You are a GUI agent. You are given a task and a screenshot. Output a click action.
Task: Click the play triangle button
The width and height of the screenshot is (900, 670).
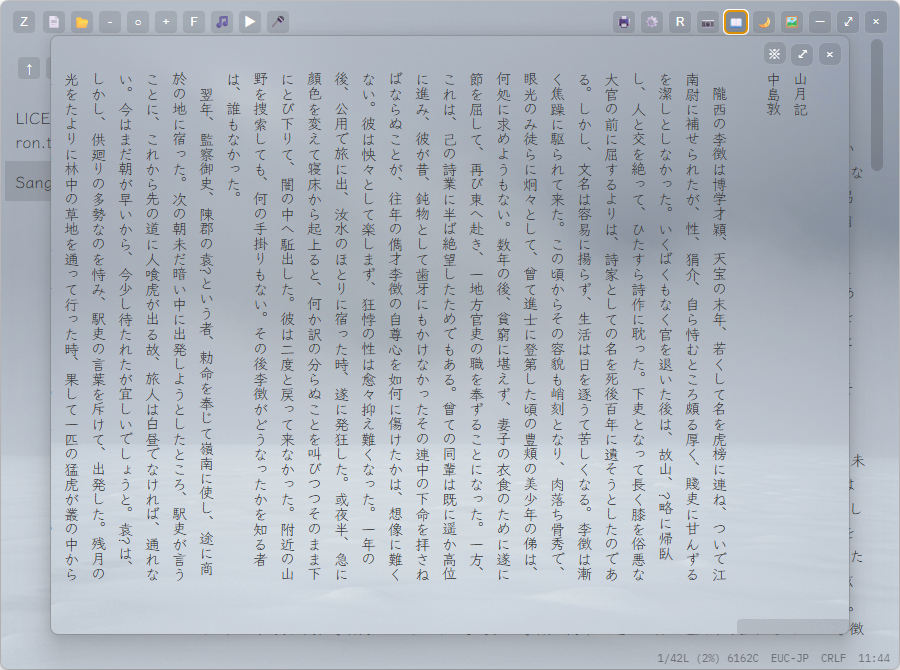pos(250,22)
